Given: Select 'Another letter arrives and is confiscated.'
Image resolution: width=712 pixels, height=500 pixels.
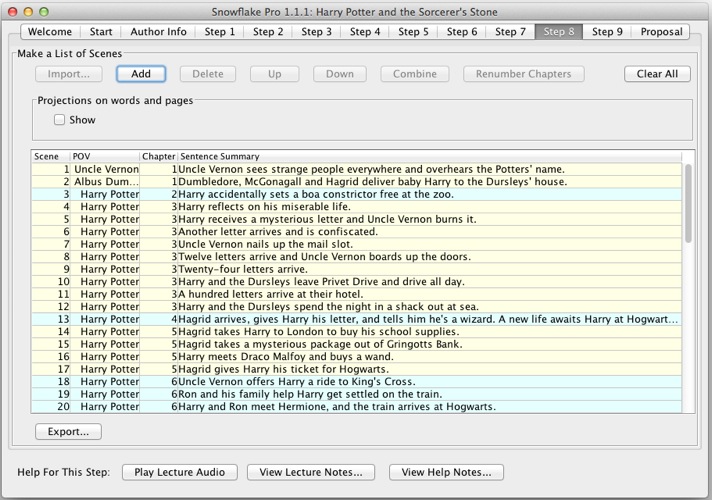Looking at the screenshot, I should click(430, 232).
